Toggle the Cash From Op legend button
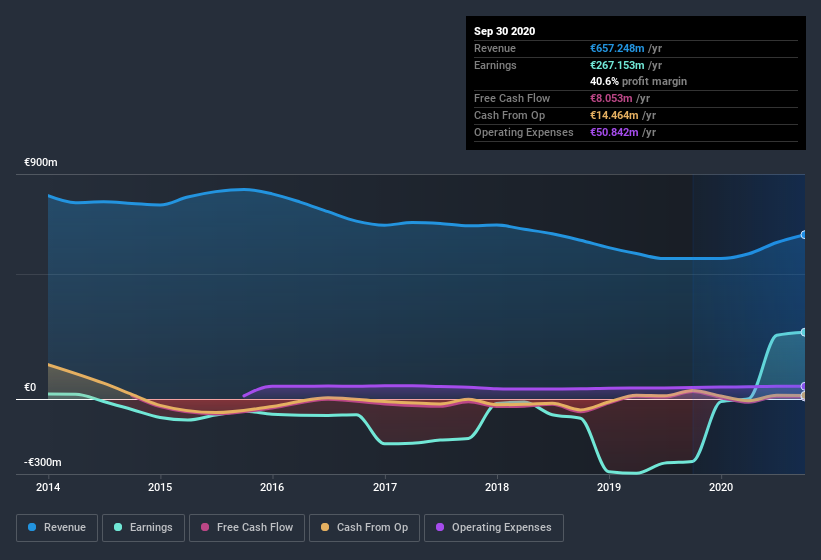This screenshot has height=560, width=821. [x=364, y=528]
